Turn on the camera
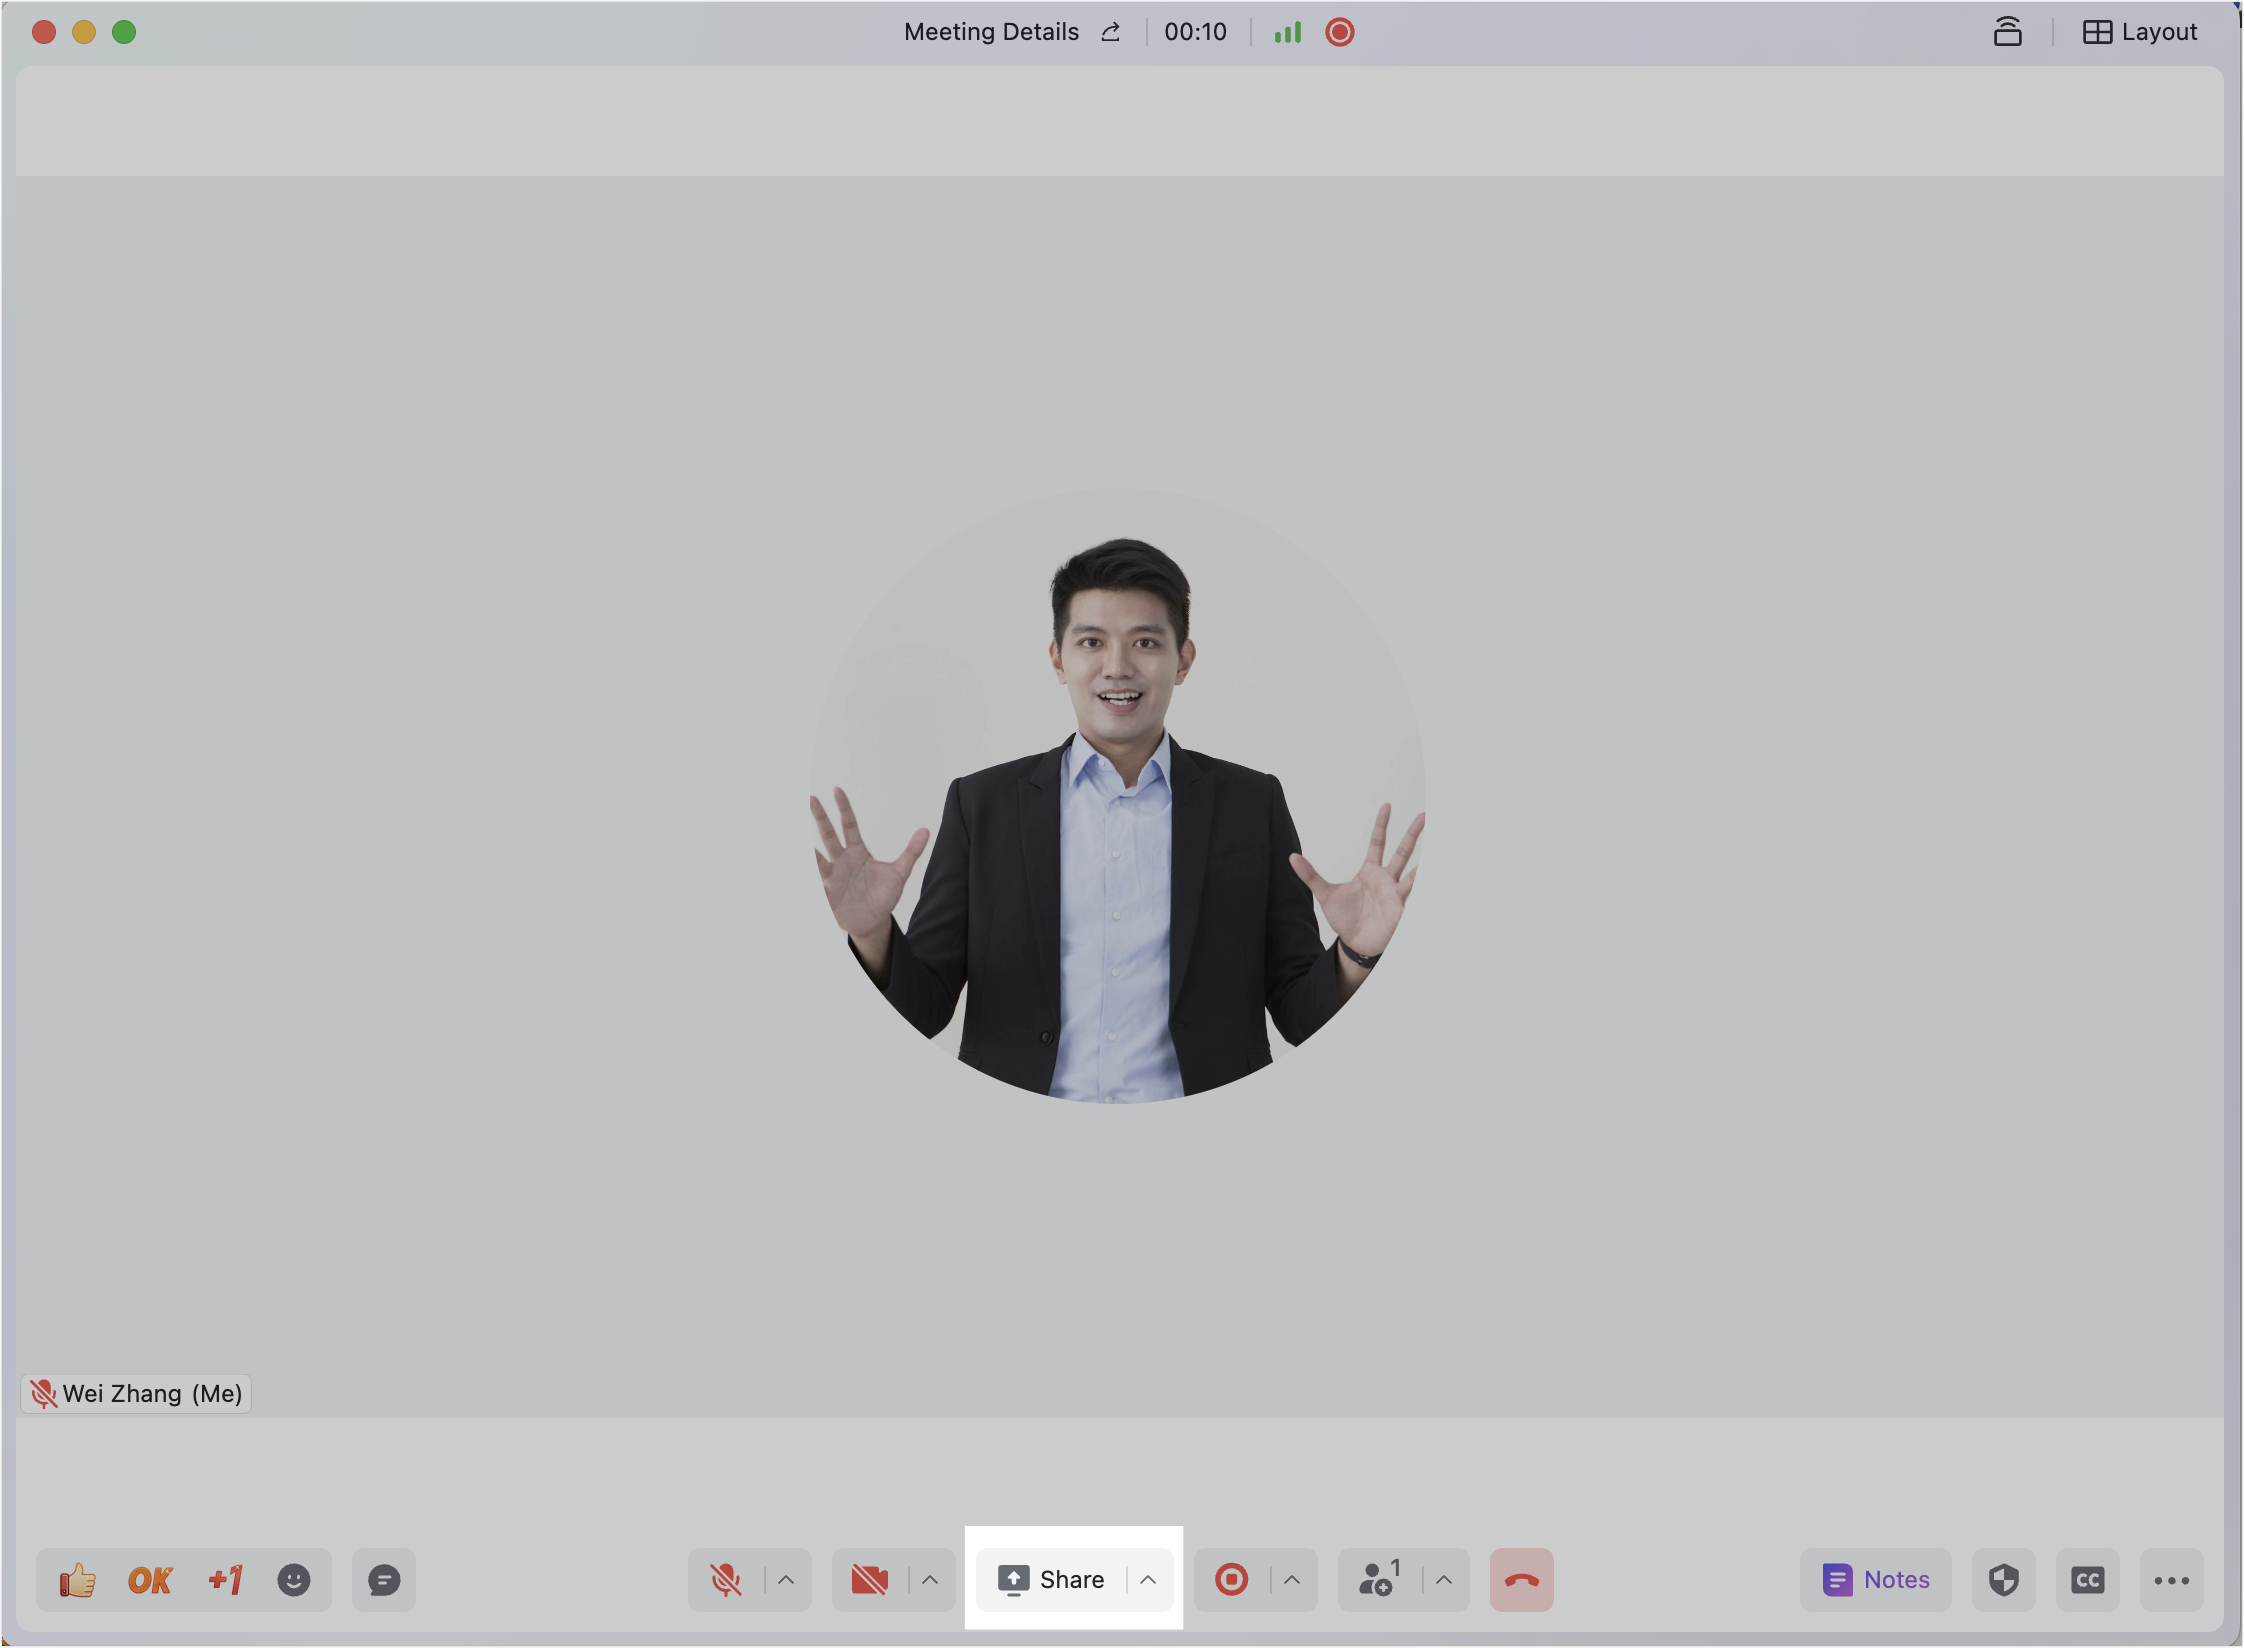Screen dimensions: 2244x1648 coord(869,1580)
